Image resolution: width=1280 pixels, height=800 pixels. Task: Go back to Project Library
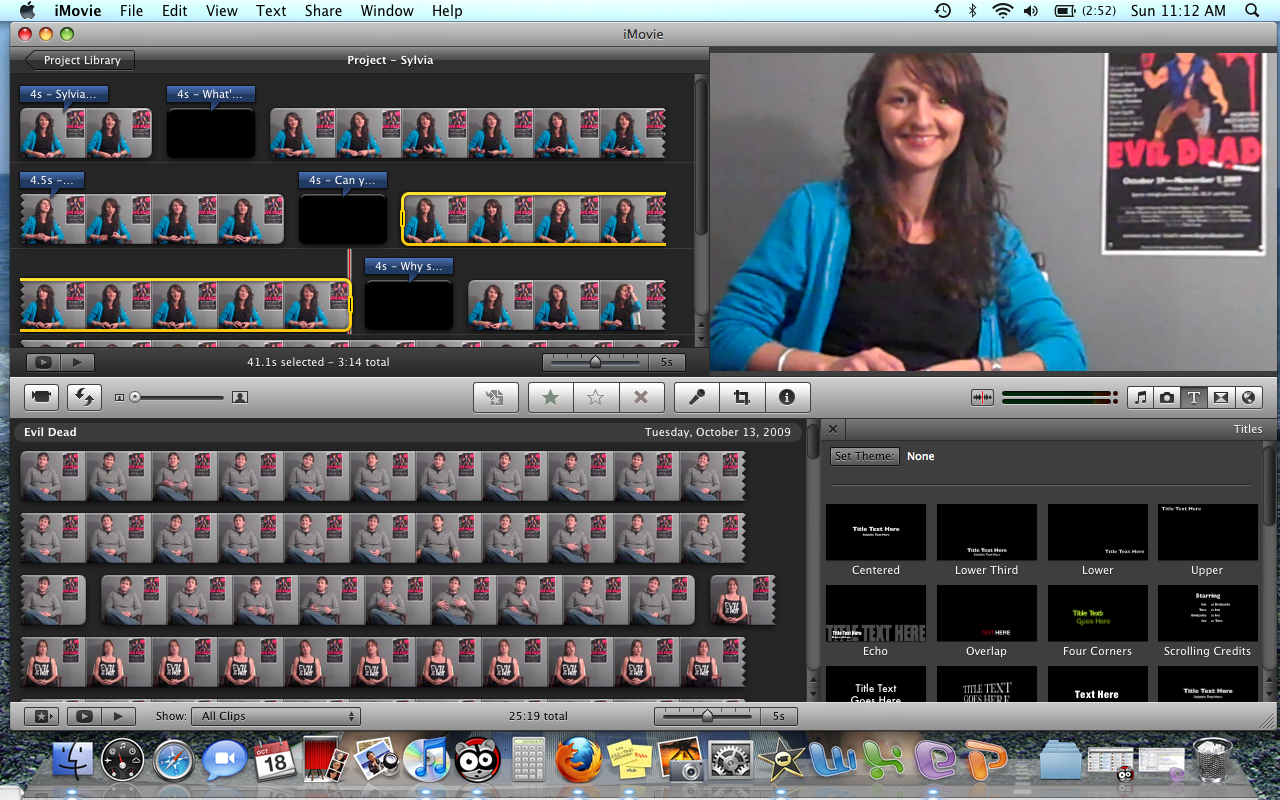[x=80, y=60]
